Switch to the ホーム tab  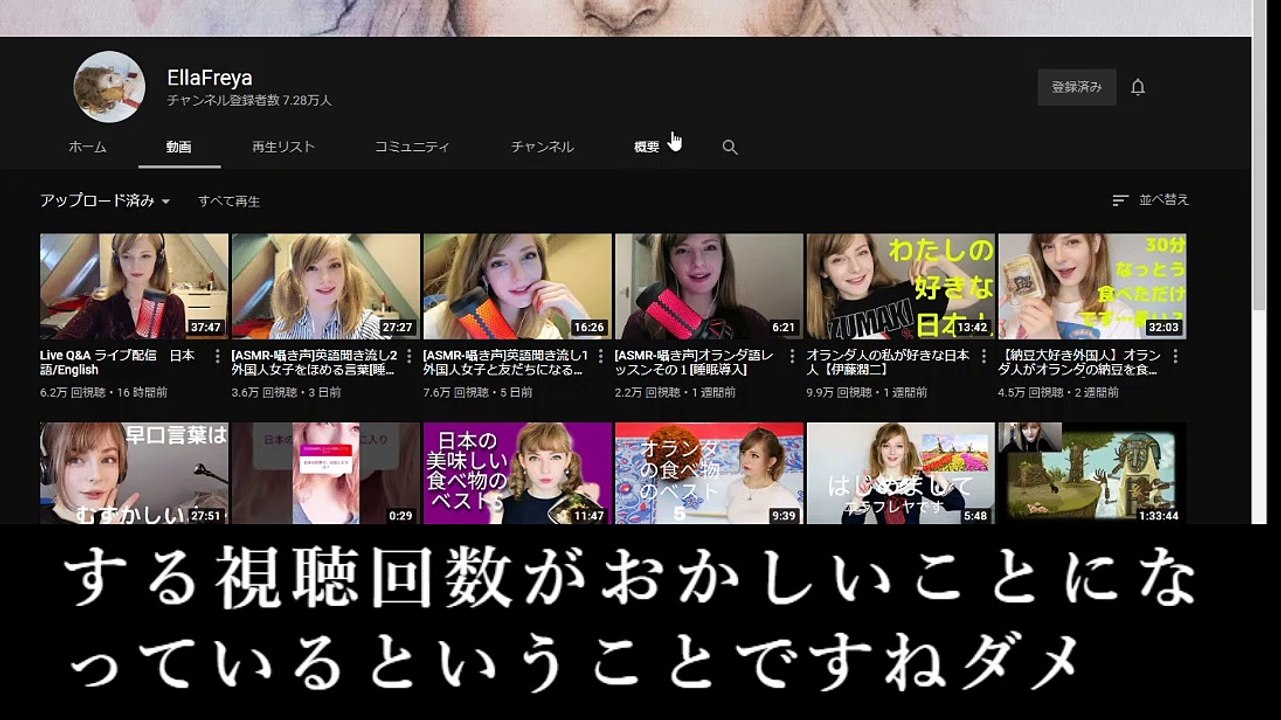pos(88,147)
